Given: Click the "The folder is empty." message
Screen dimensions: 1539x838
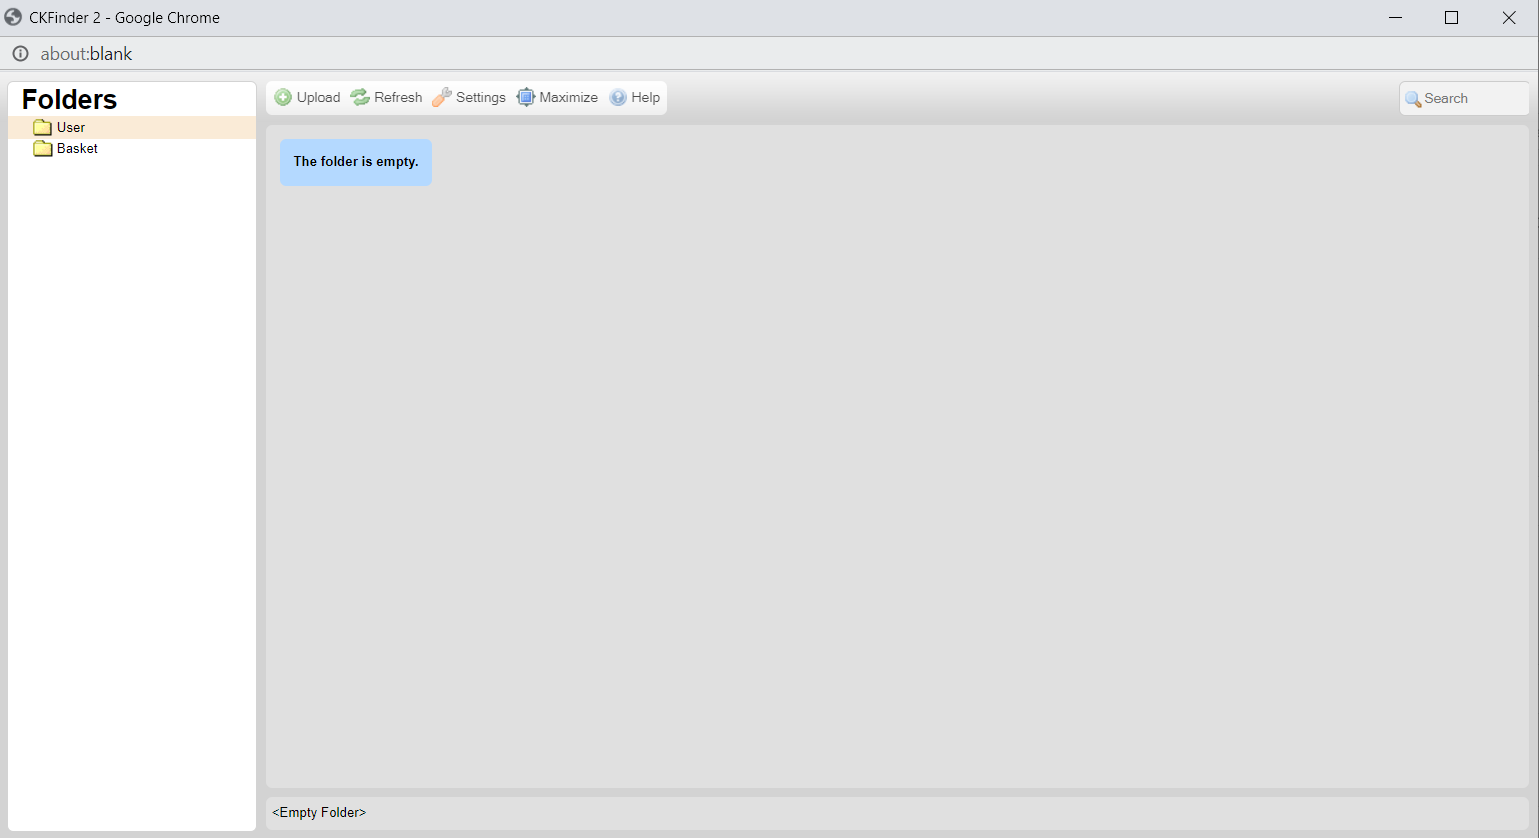Looking at the screenshot, I should point(356,162).
